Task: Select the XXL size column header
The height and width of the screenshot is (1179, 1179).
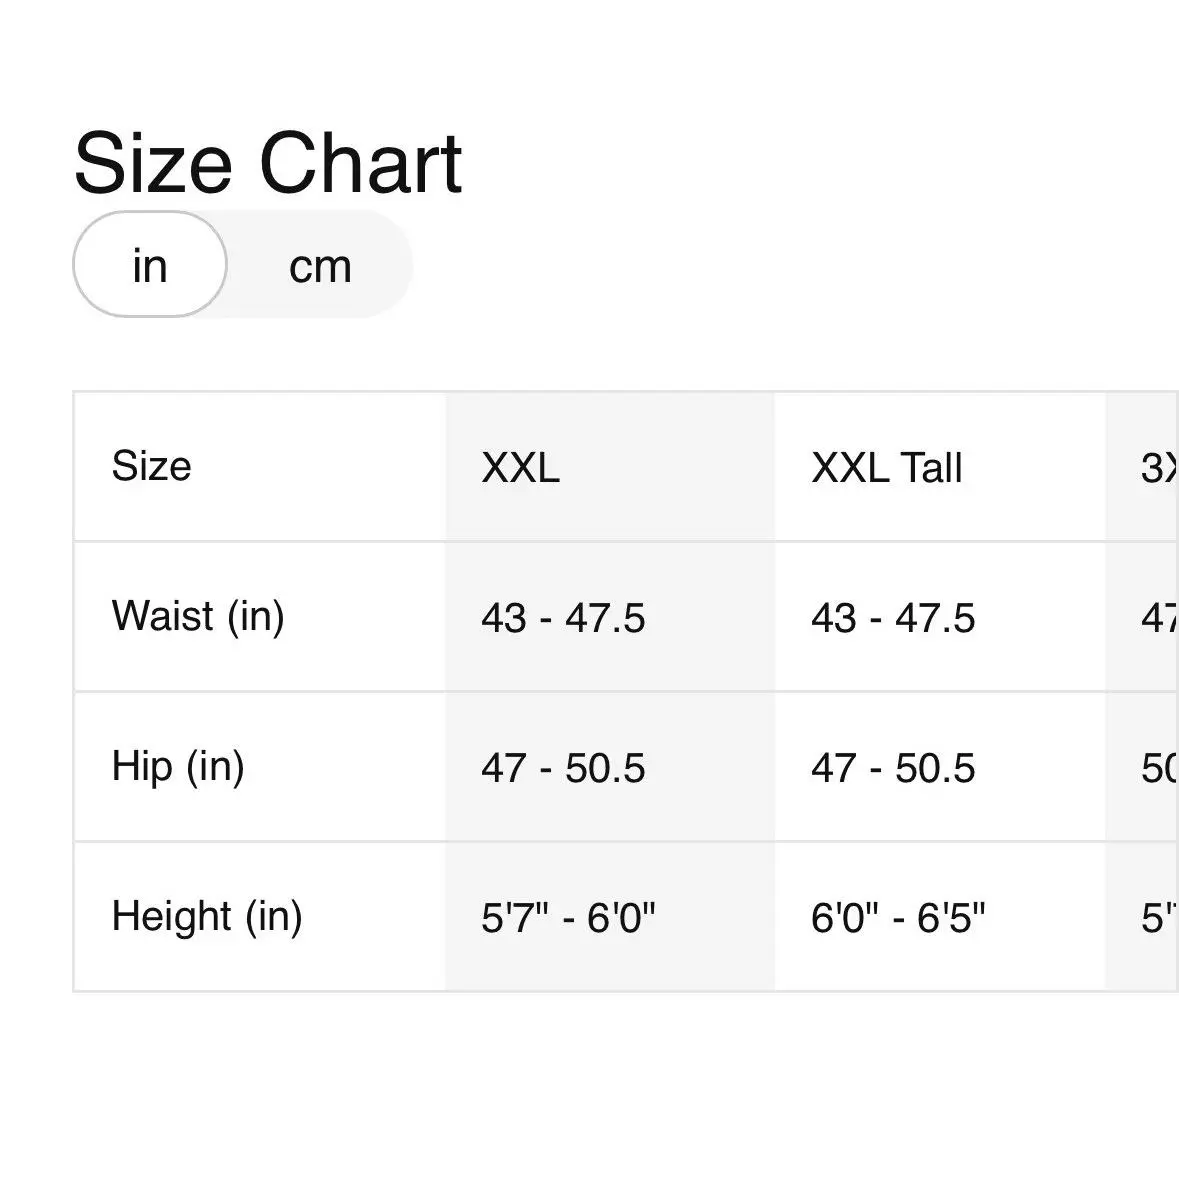Action: 610,466
